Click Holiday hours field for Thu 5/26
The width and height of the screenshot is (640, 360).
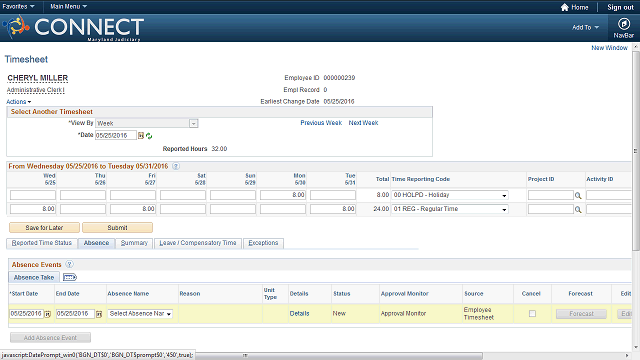click(x=83, y=195)
